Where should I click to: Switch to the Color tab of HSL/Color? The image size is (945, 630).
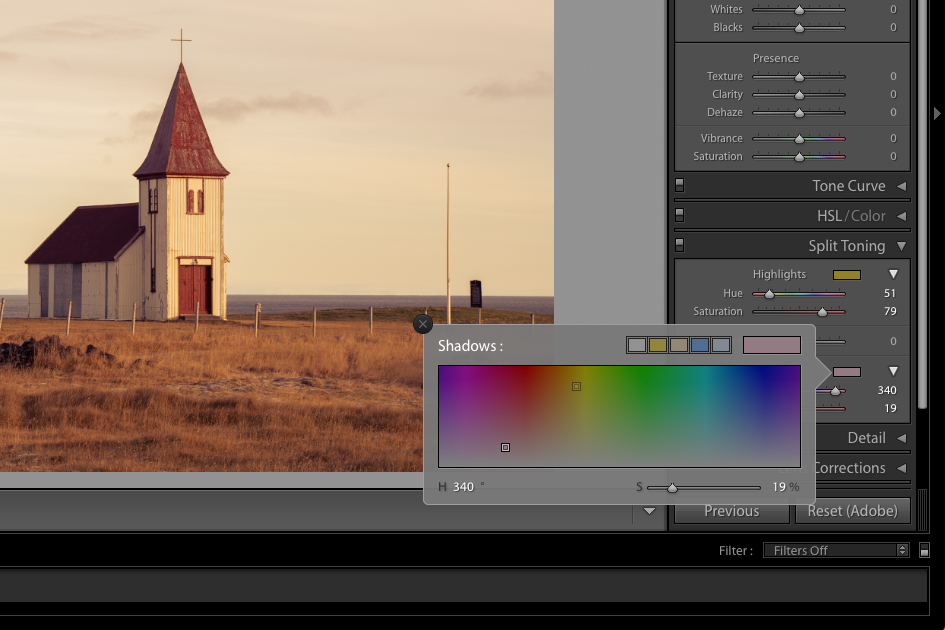tap(864, 215)
